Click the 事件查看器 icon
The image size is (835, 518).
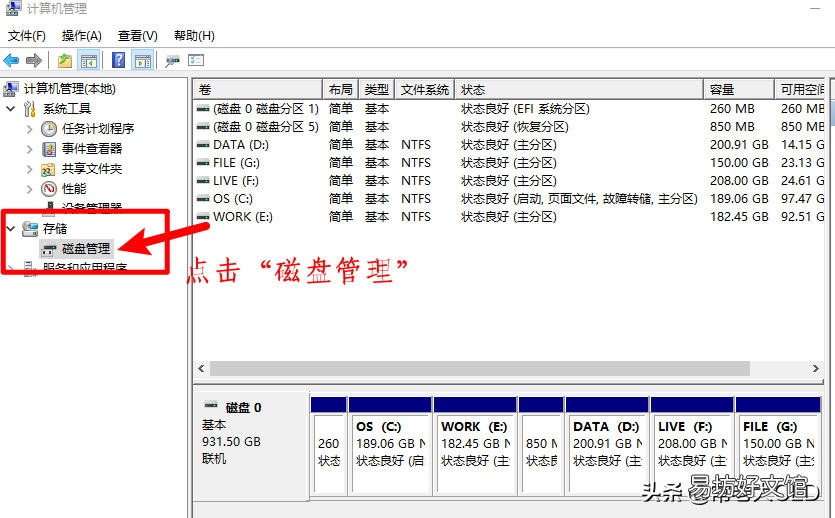(x=48, y=149)
